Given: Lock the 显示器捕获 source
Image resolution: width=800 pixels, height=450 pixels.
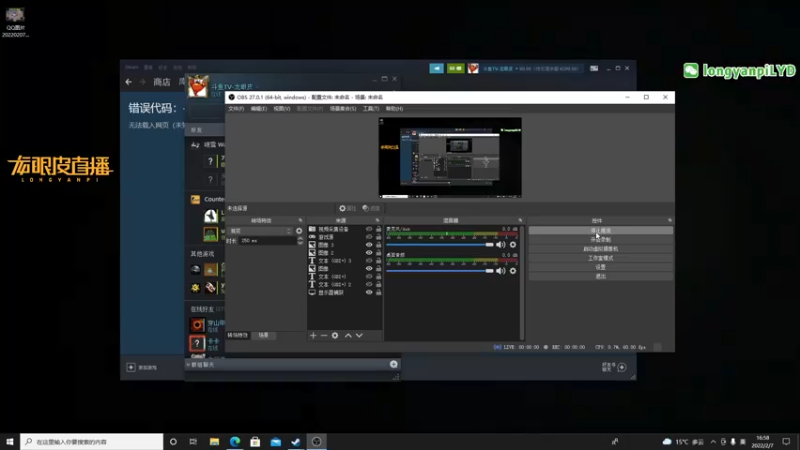Looking at the screenshot, I should pyautogui.click(x=379, y=292).
